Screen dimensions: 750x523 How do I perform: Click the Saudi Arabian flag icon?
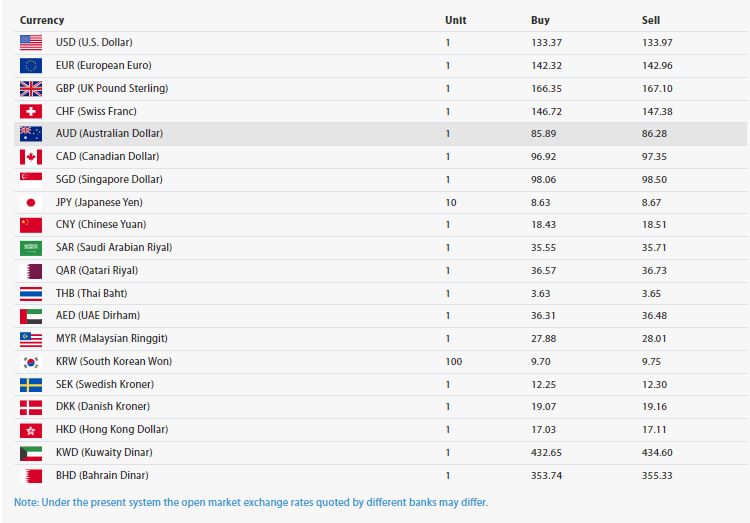point(31,248)
